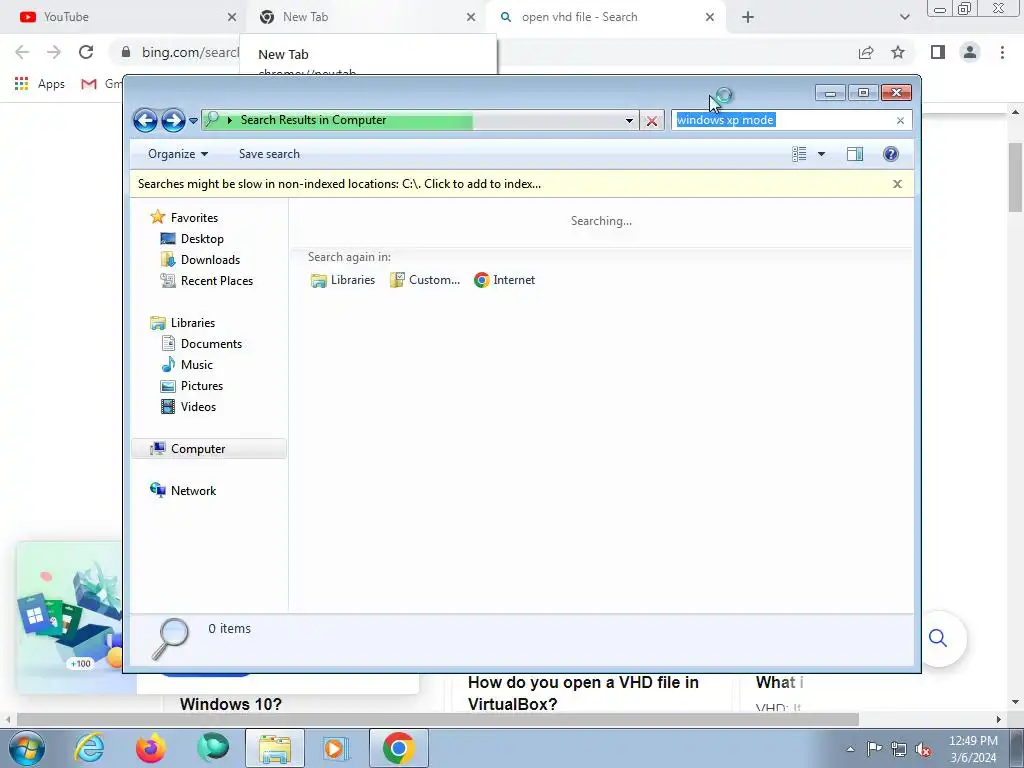Open Desktop under Favorites

pyautogui.click(x=192, y=239)
